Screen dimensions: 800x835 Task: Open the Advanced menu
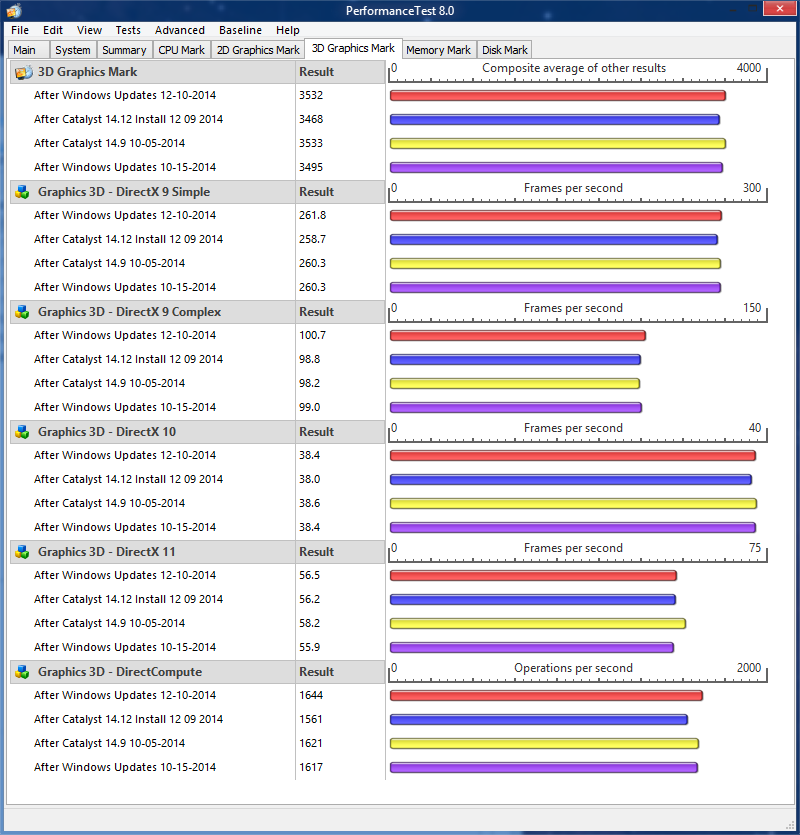[179, 30]
